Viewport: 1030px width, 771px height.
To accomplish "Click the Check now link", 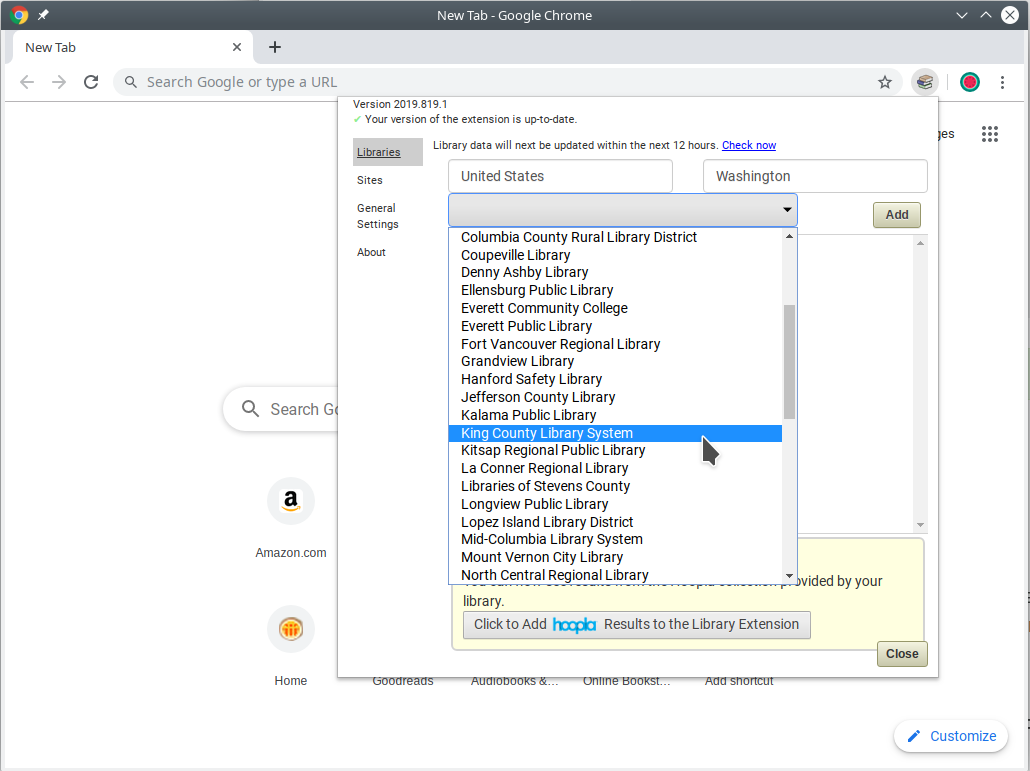I will tap(749, 145).
